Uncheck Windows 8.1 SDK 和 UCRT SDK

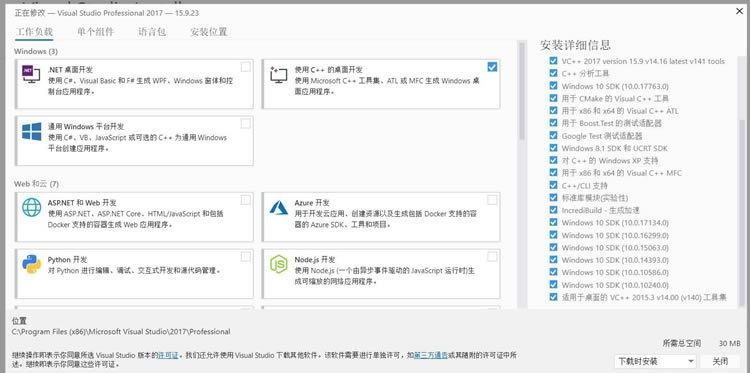pos(553,148)
